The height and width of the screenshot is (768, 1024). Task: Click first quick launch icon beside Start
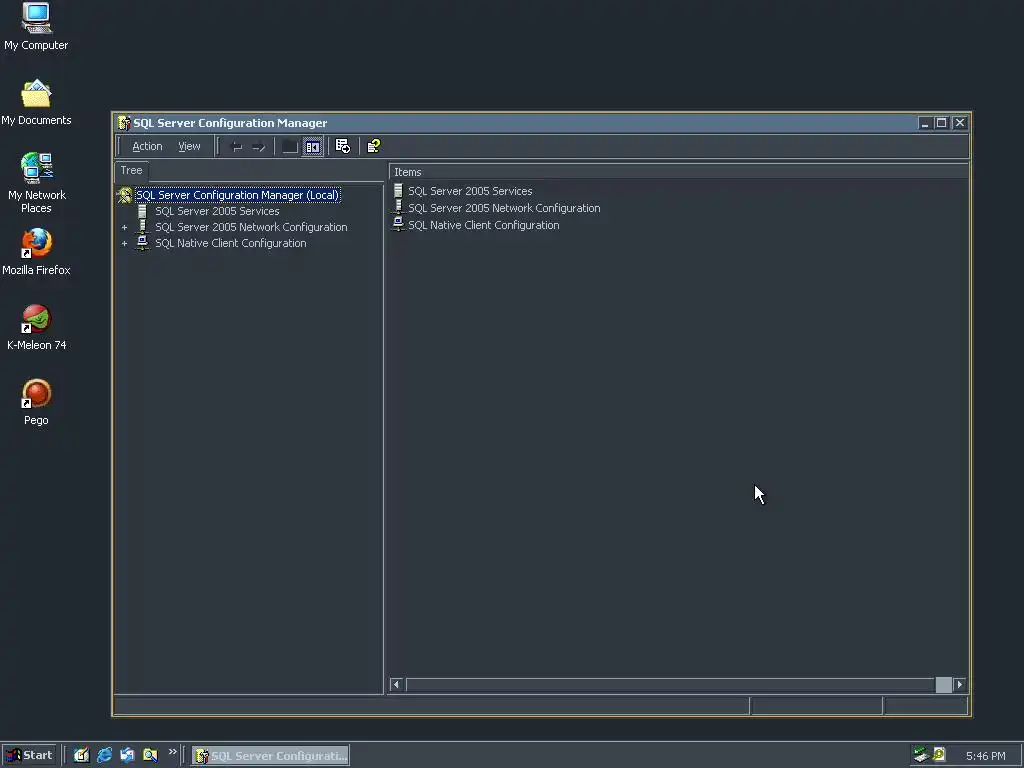pyautogui.click(x=81, y=756)
